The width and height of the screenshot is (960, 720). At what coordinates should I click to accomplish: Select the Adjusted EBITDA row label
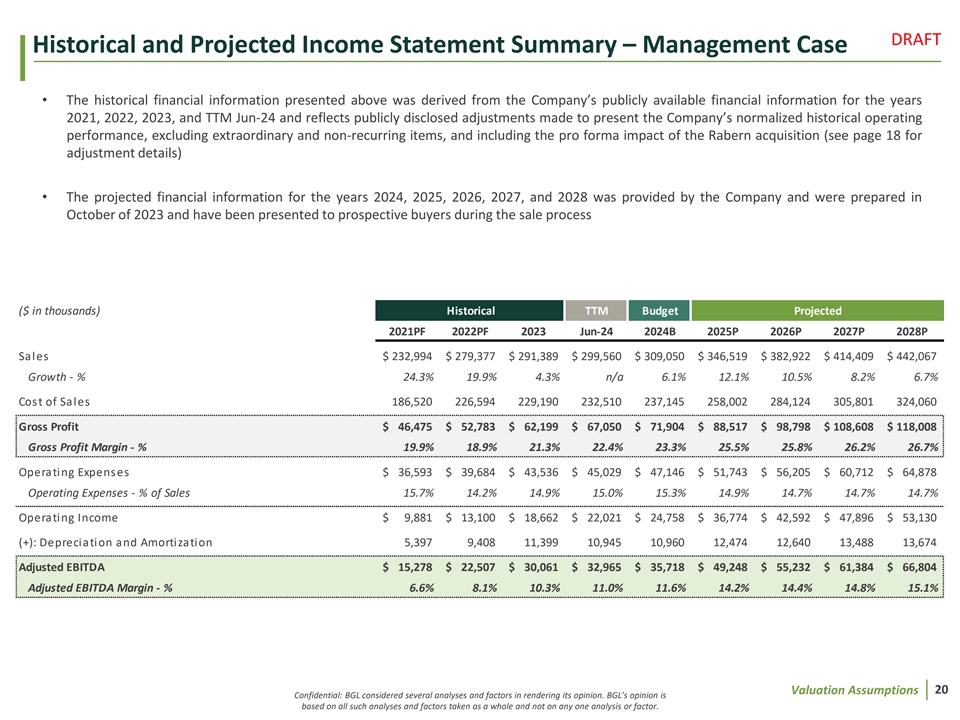pos(62,567)
